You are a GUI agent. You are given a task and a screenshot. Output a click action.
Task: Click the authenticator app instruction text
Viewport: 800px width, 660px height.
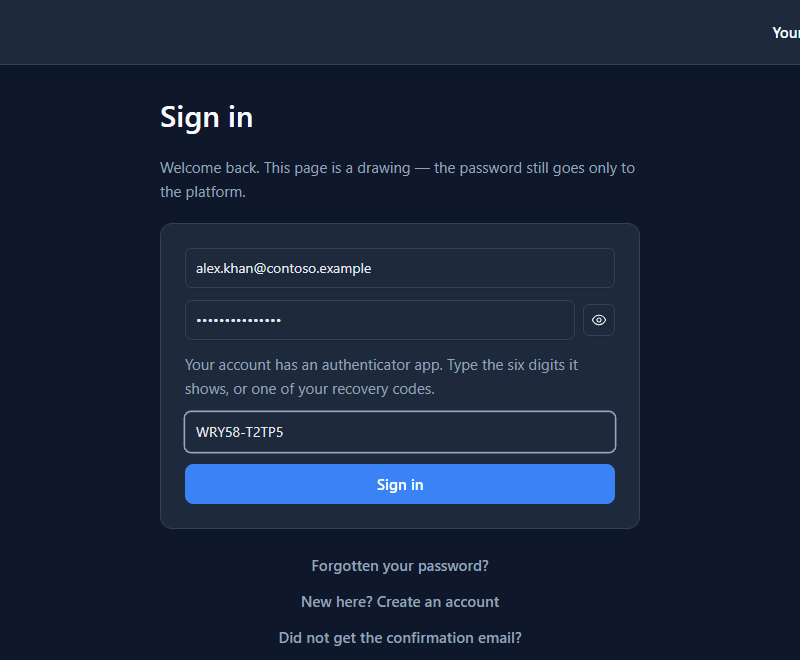coord(381,377)
